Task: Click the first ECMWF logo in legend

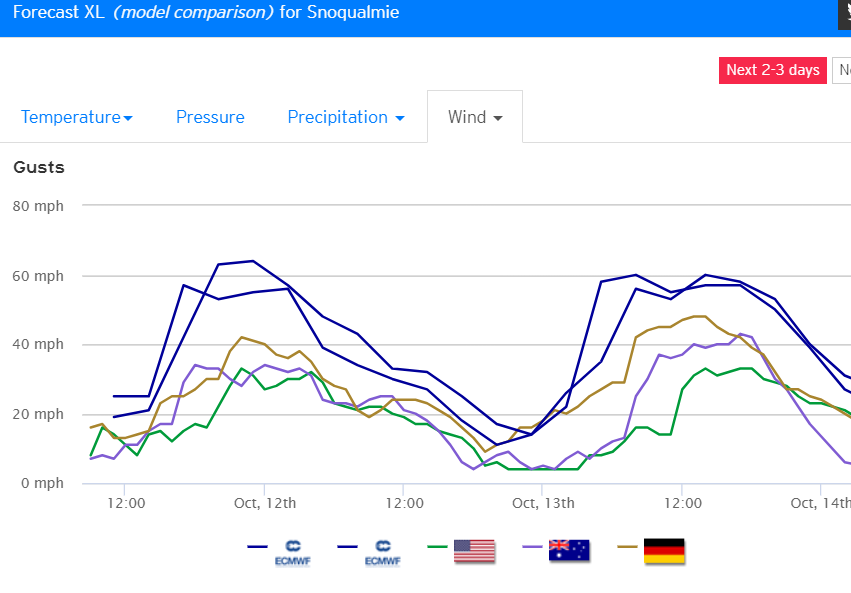Action: 293,552
